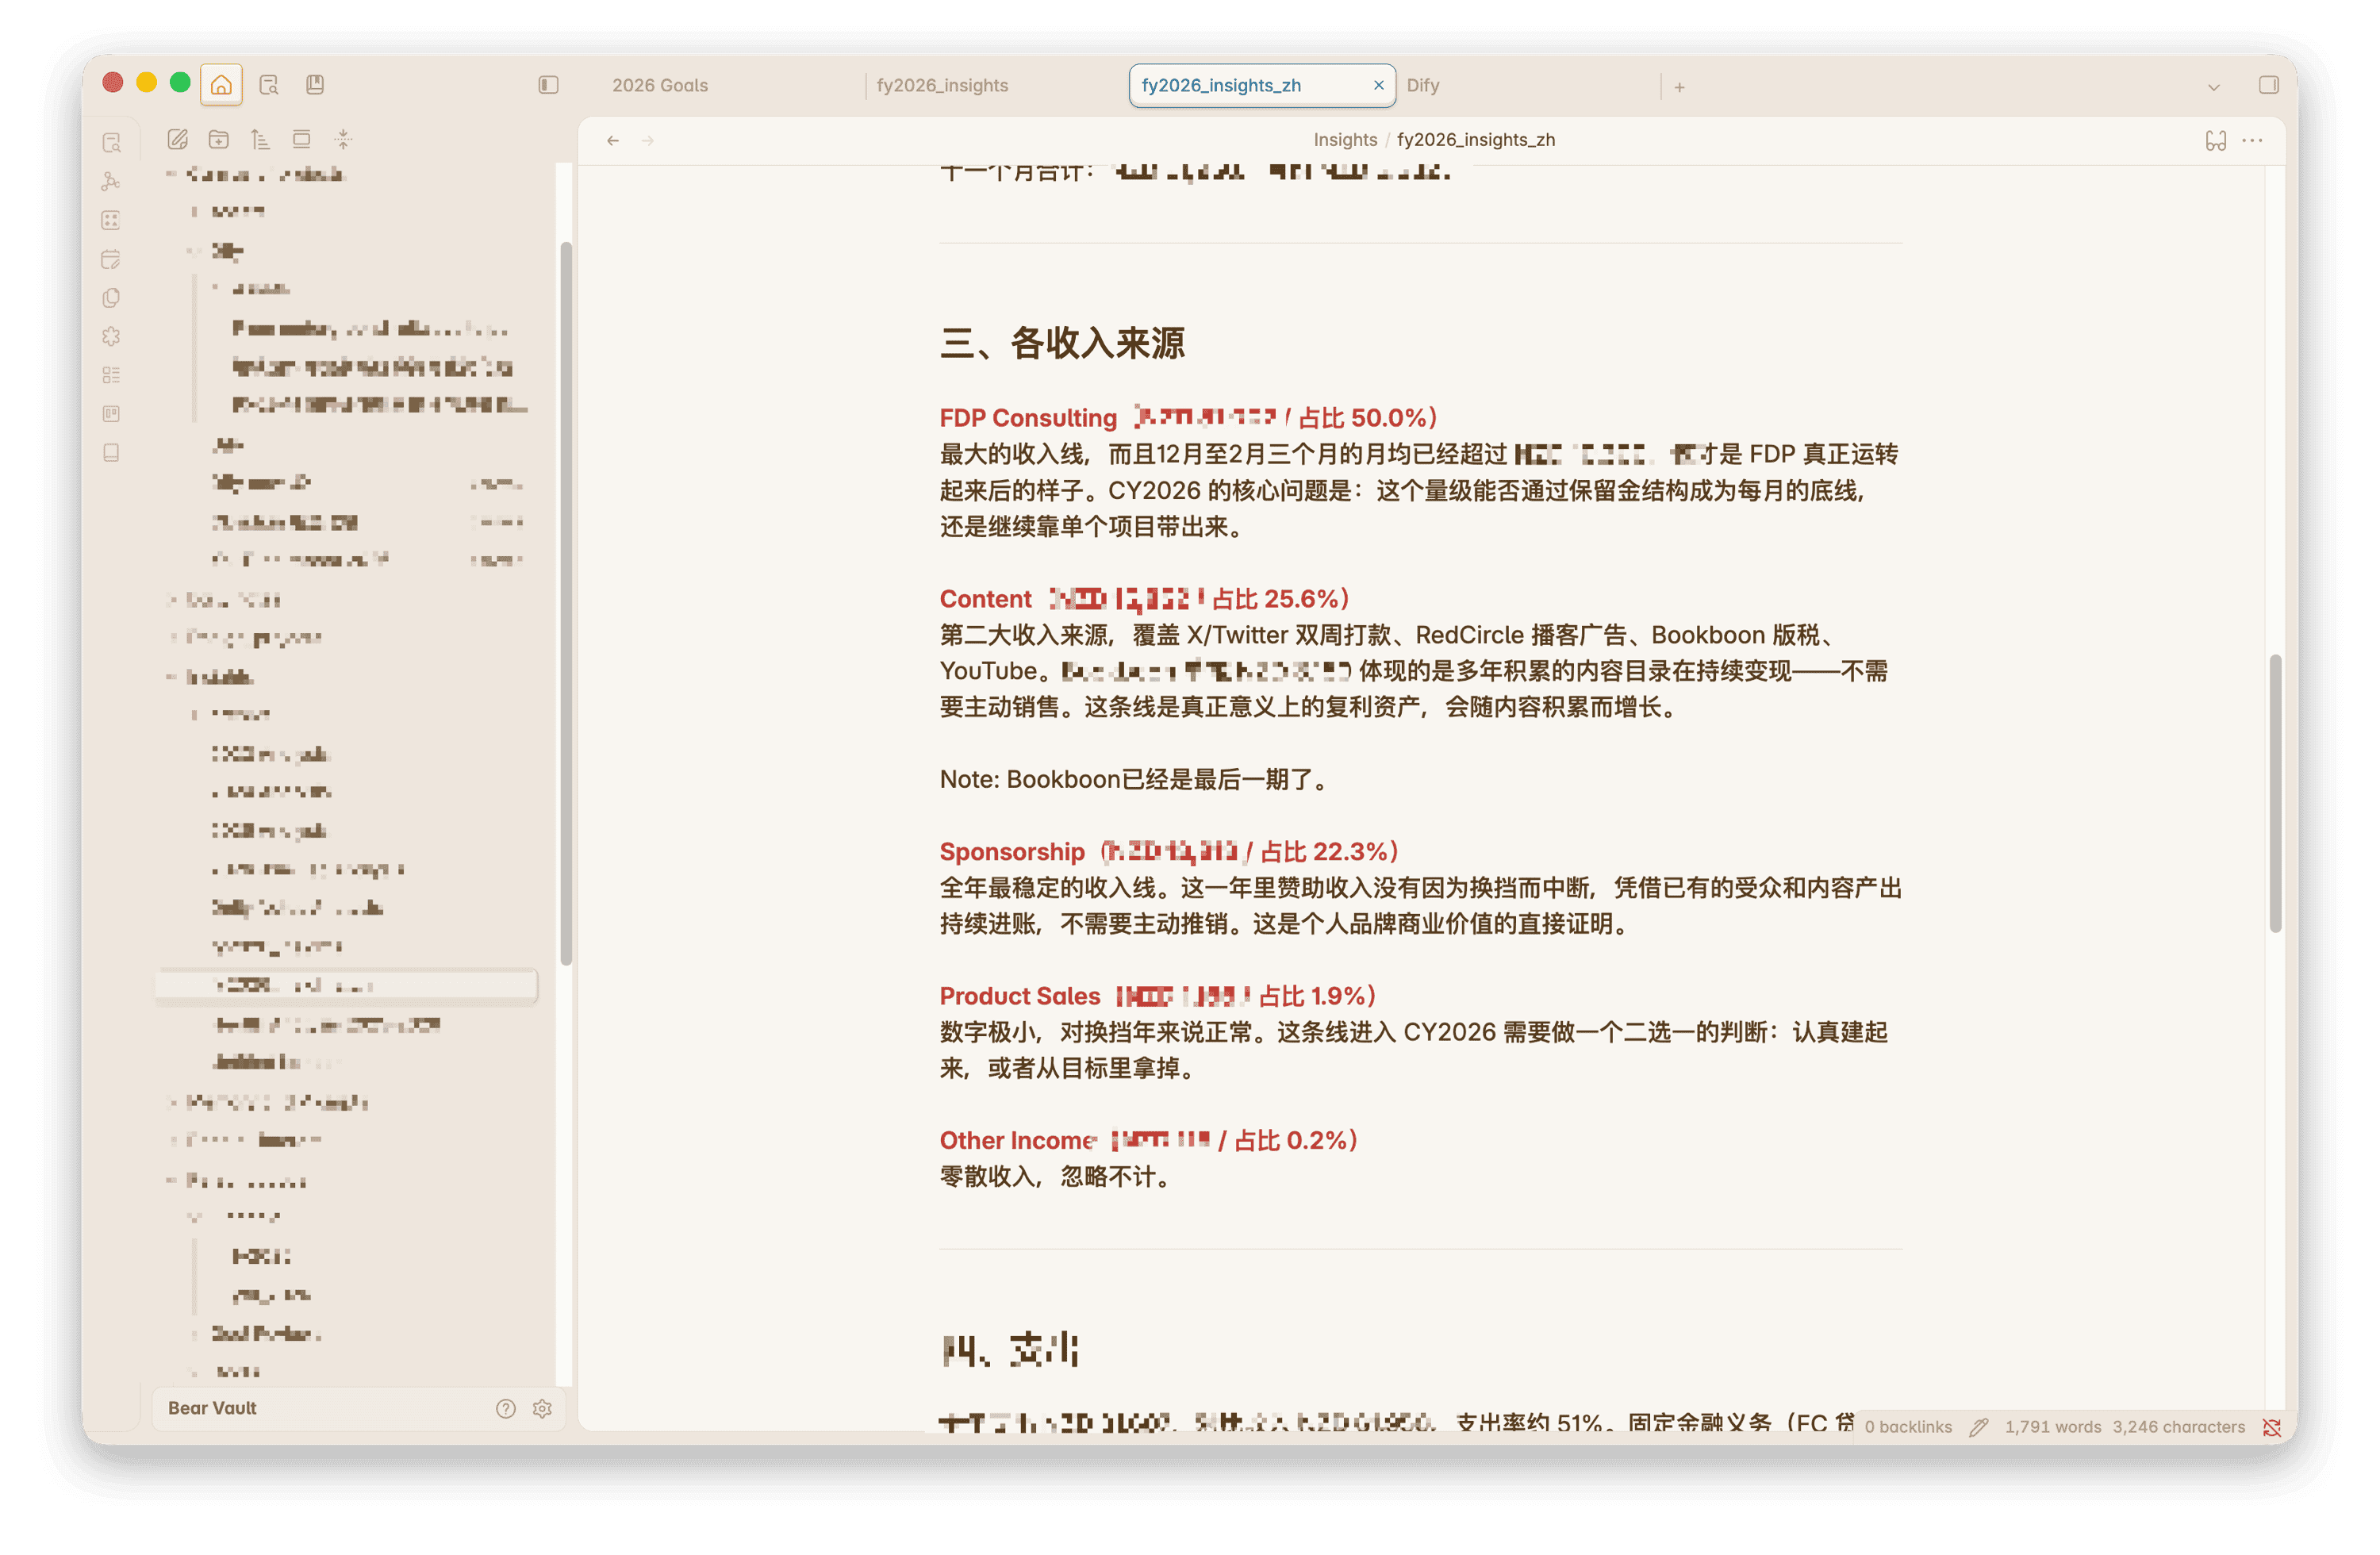Toggle the muted bell icon in the status bar
This screenshot has height=1555, width=2380.
point(2271,1427)
